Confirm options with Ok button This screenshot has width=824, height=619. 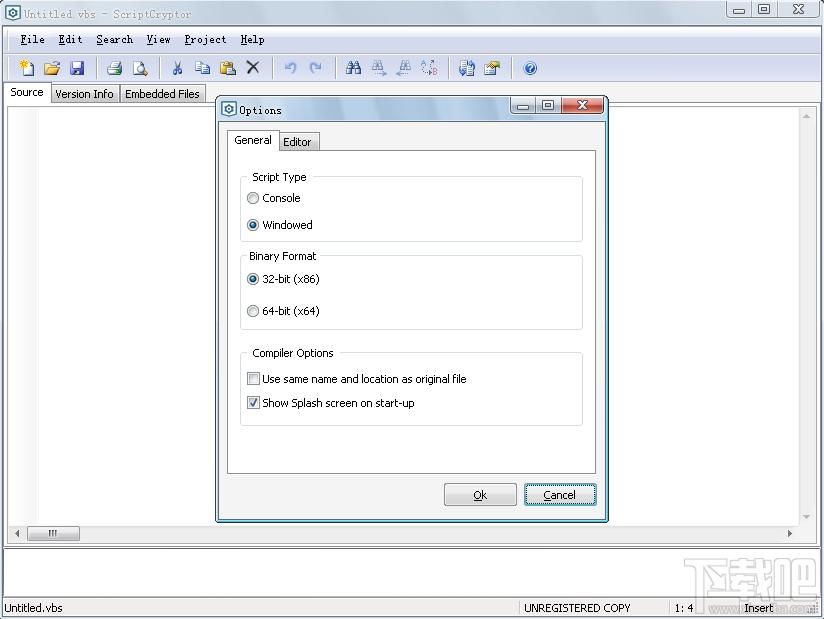pos(480,495)
